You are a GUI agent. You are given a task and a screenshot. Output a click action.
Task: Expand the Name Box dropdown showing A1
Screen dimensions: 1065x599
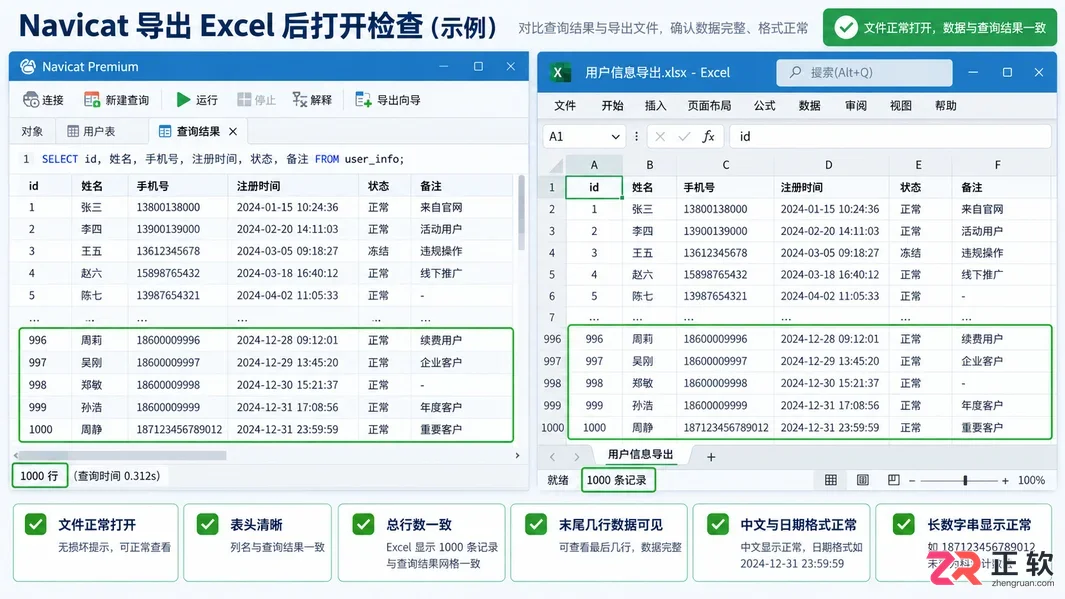click(615, 137)
